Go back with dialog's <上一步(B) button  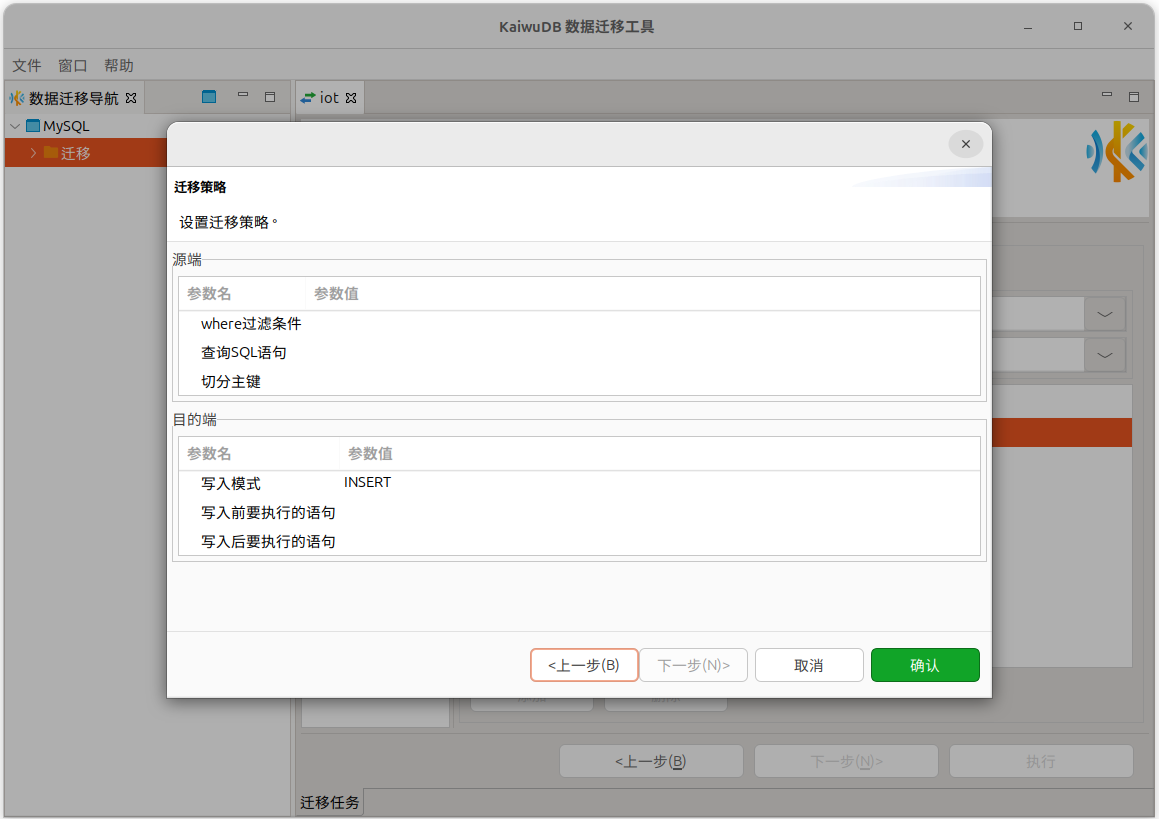pos(584,665)
